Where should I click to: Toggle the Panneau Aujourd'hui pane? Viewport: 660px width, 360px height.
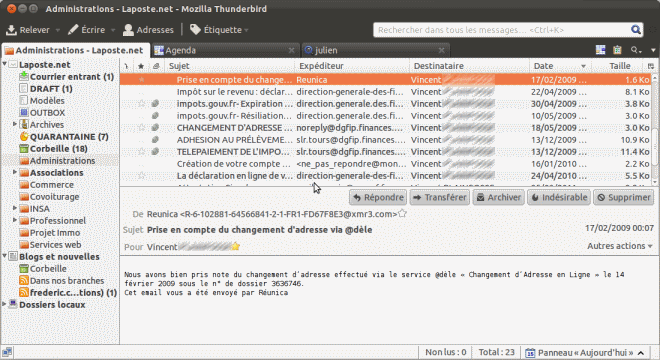pos(585,353)
